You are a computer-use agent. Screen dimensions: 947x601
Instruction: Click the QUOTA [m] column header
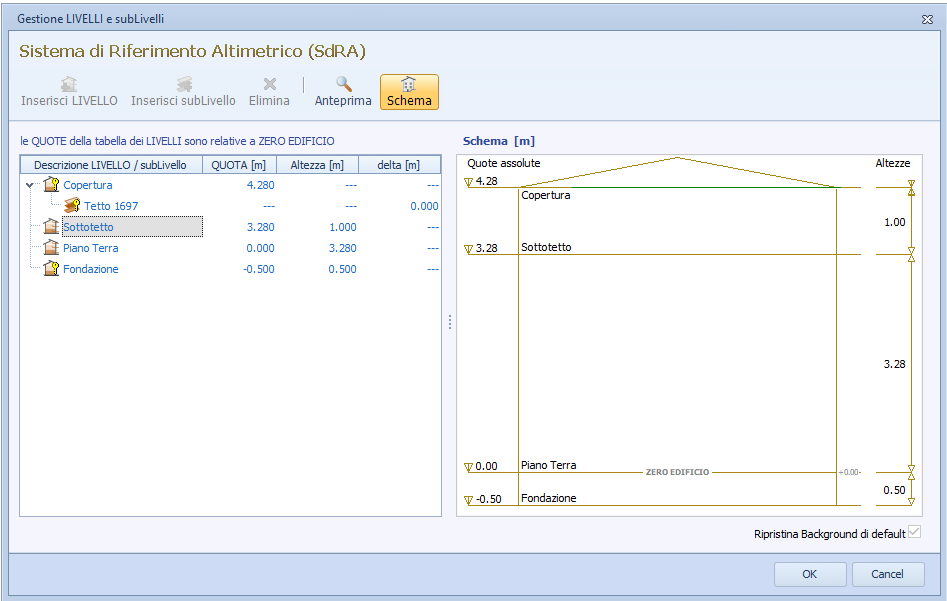pos(238,165)
